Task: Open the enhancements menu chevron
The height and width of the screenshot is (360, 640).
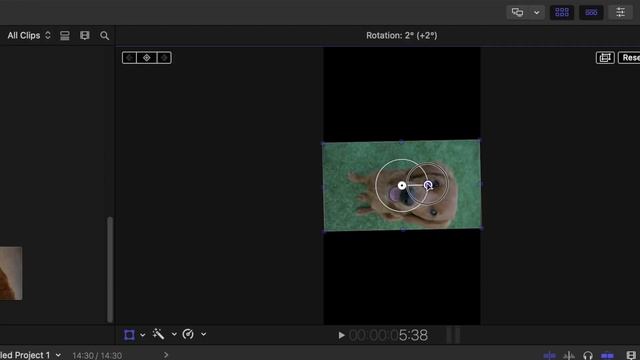Action: [x=174, y=335]
